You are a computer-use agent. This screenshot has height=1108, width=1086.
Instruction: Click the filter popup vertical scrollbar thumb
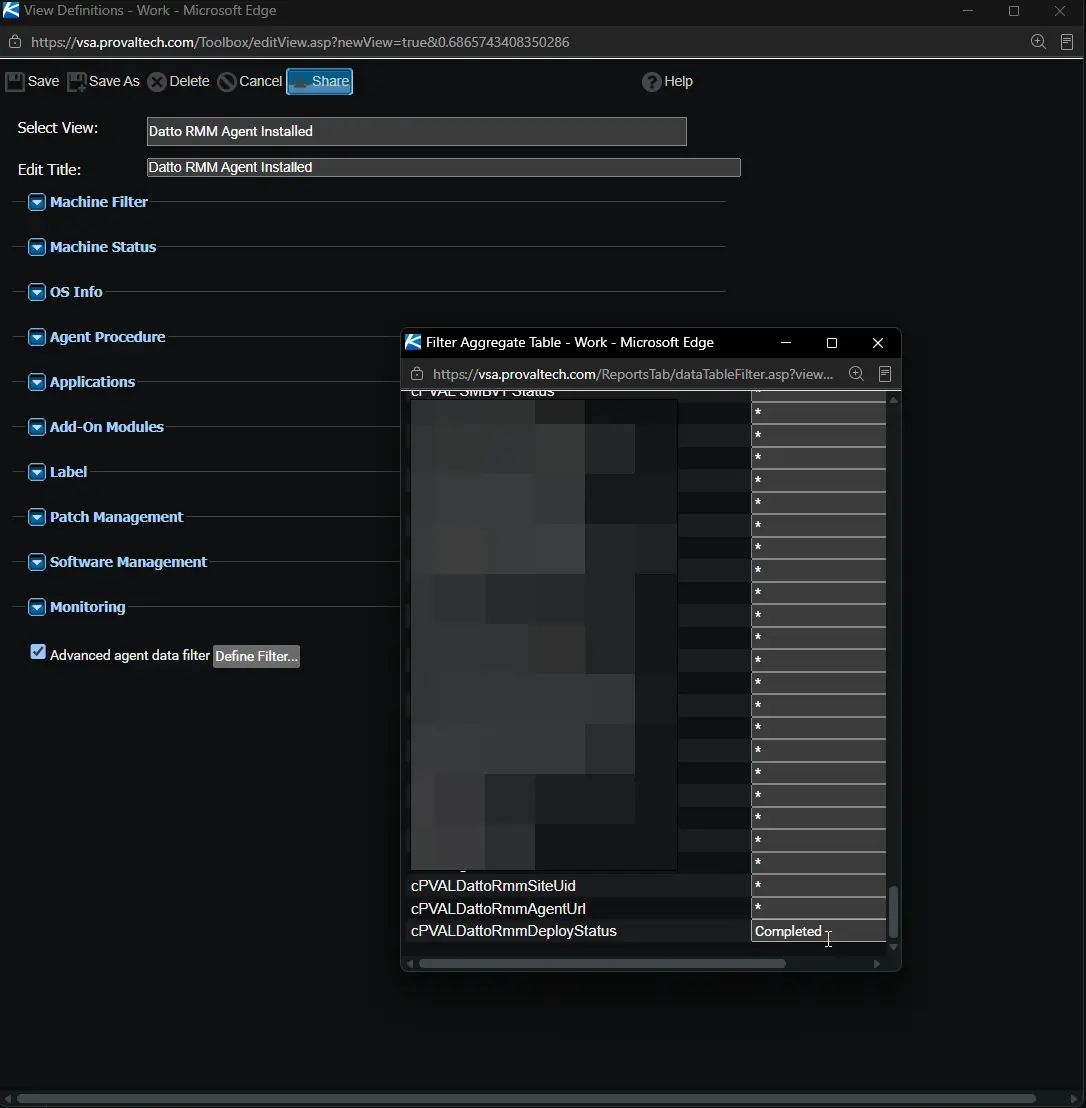pyautogui.click(x=893, y=912)
